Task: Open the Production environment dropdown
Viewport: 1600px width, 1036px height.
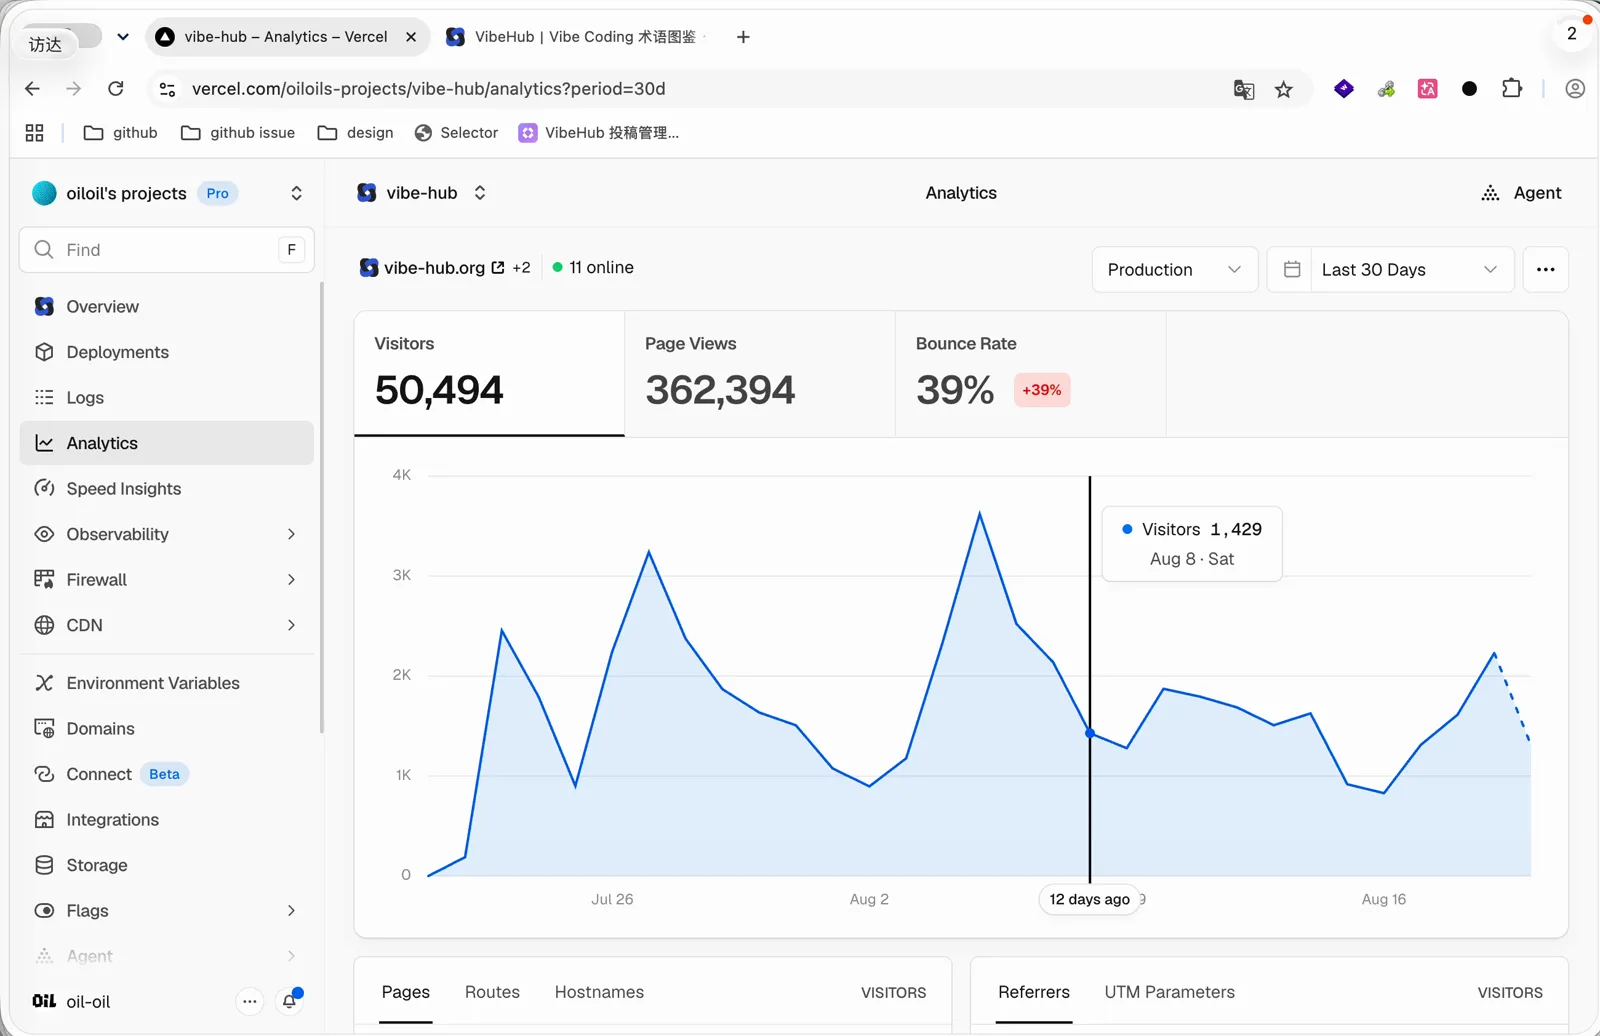Action: pos(1175,269)
